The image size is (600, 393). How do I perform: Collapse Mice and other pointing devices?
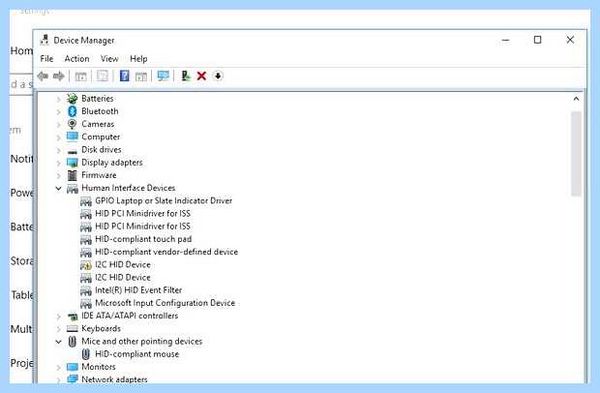[x=59, y=341]
